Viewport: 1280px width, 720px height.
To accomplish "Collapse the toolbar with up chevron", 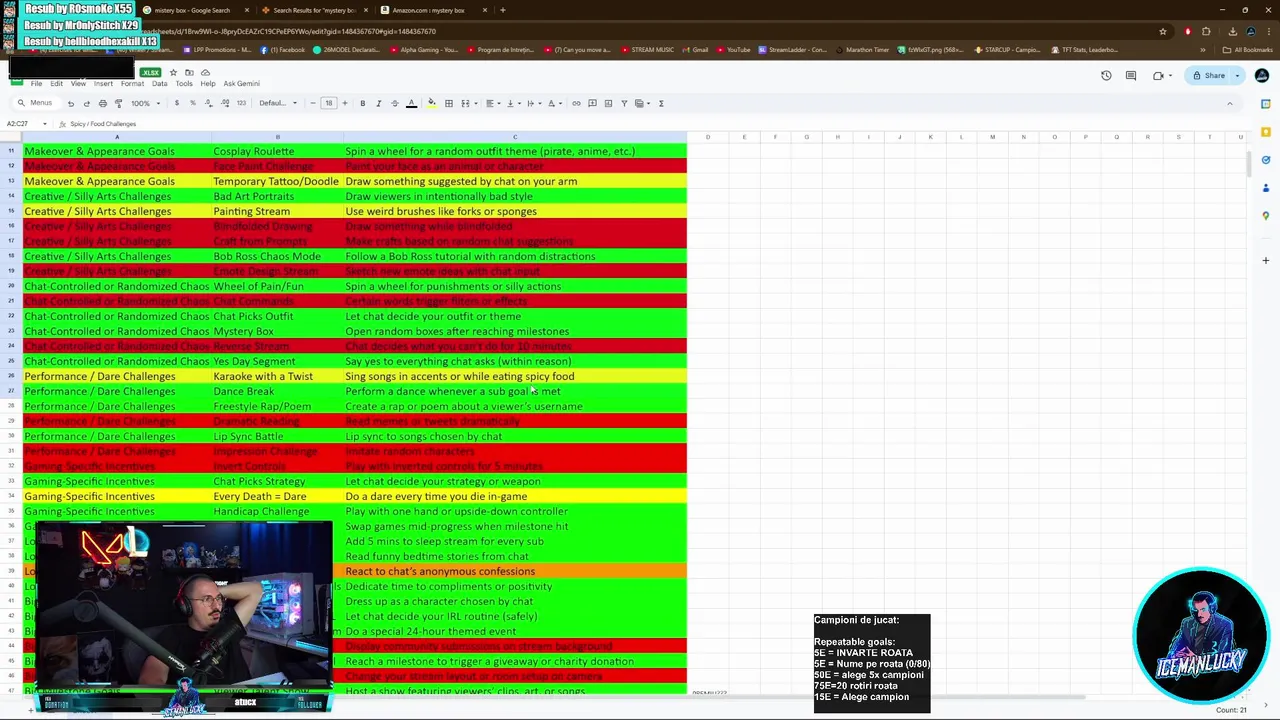I will pos(1230,104).
